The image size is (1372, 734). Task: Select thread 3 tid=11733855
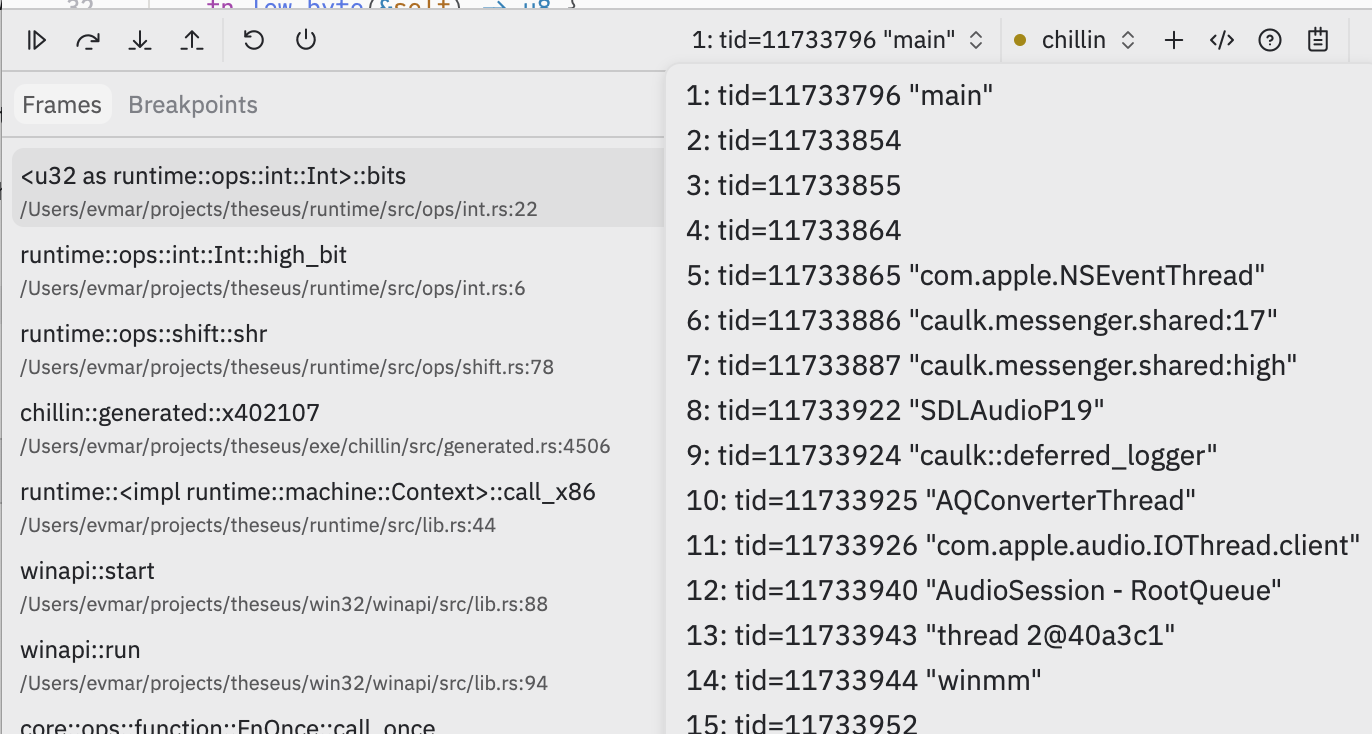pyautogui.click(x=794, y=186)
